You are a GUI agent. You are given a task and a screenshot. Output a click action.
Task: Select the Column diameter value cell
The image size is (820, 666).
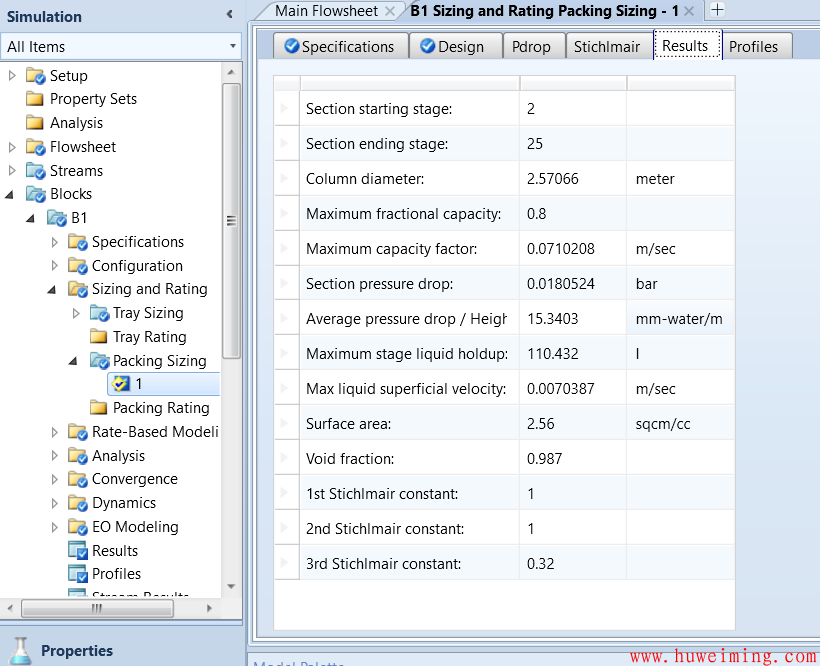coord(573,179)
